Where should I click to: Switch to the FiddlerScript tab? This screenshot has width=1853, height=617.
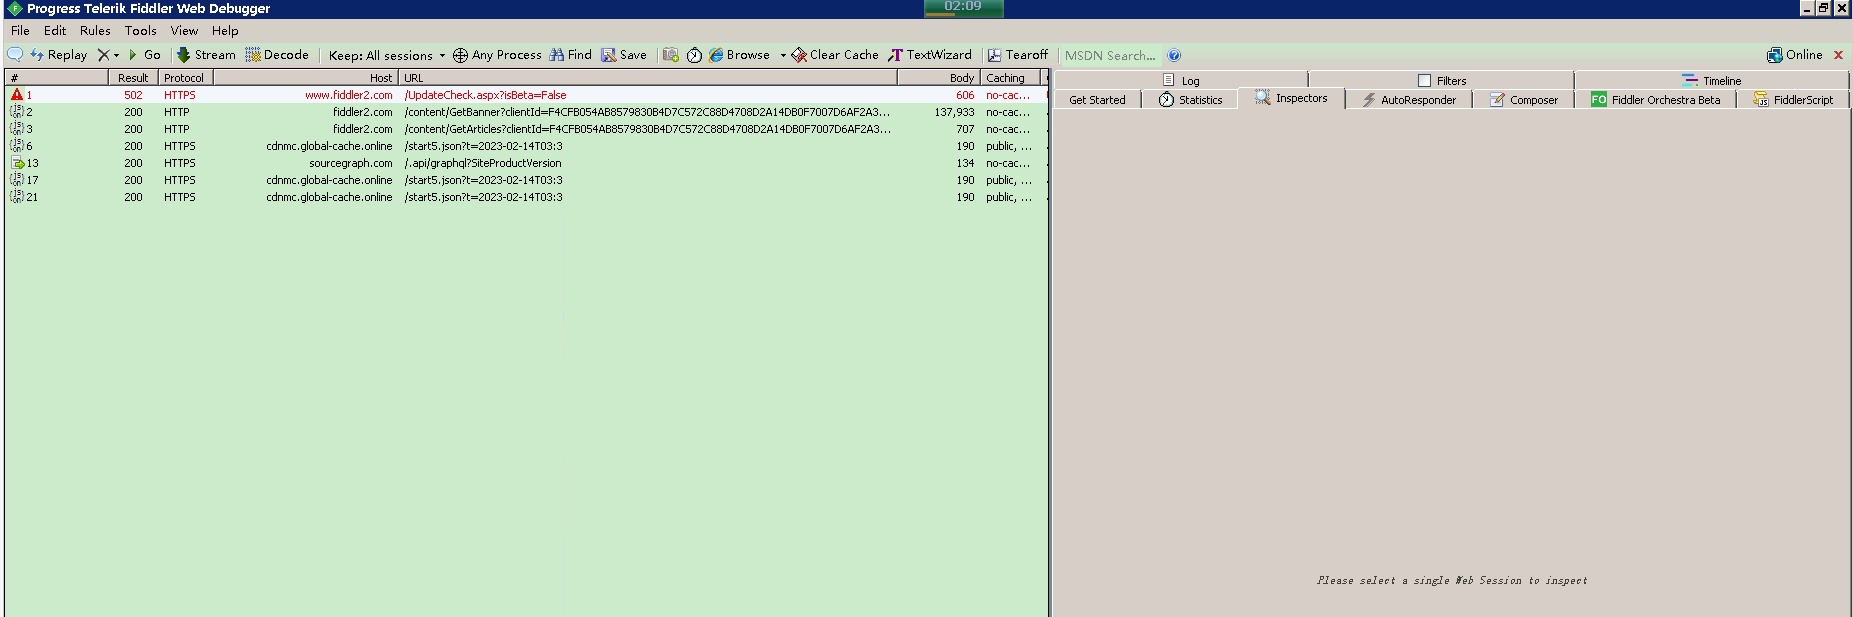click(1793, 100)
